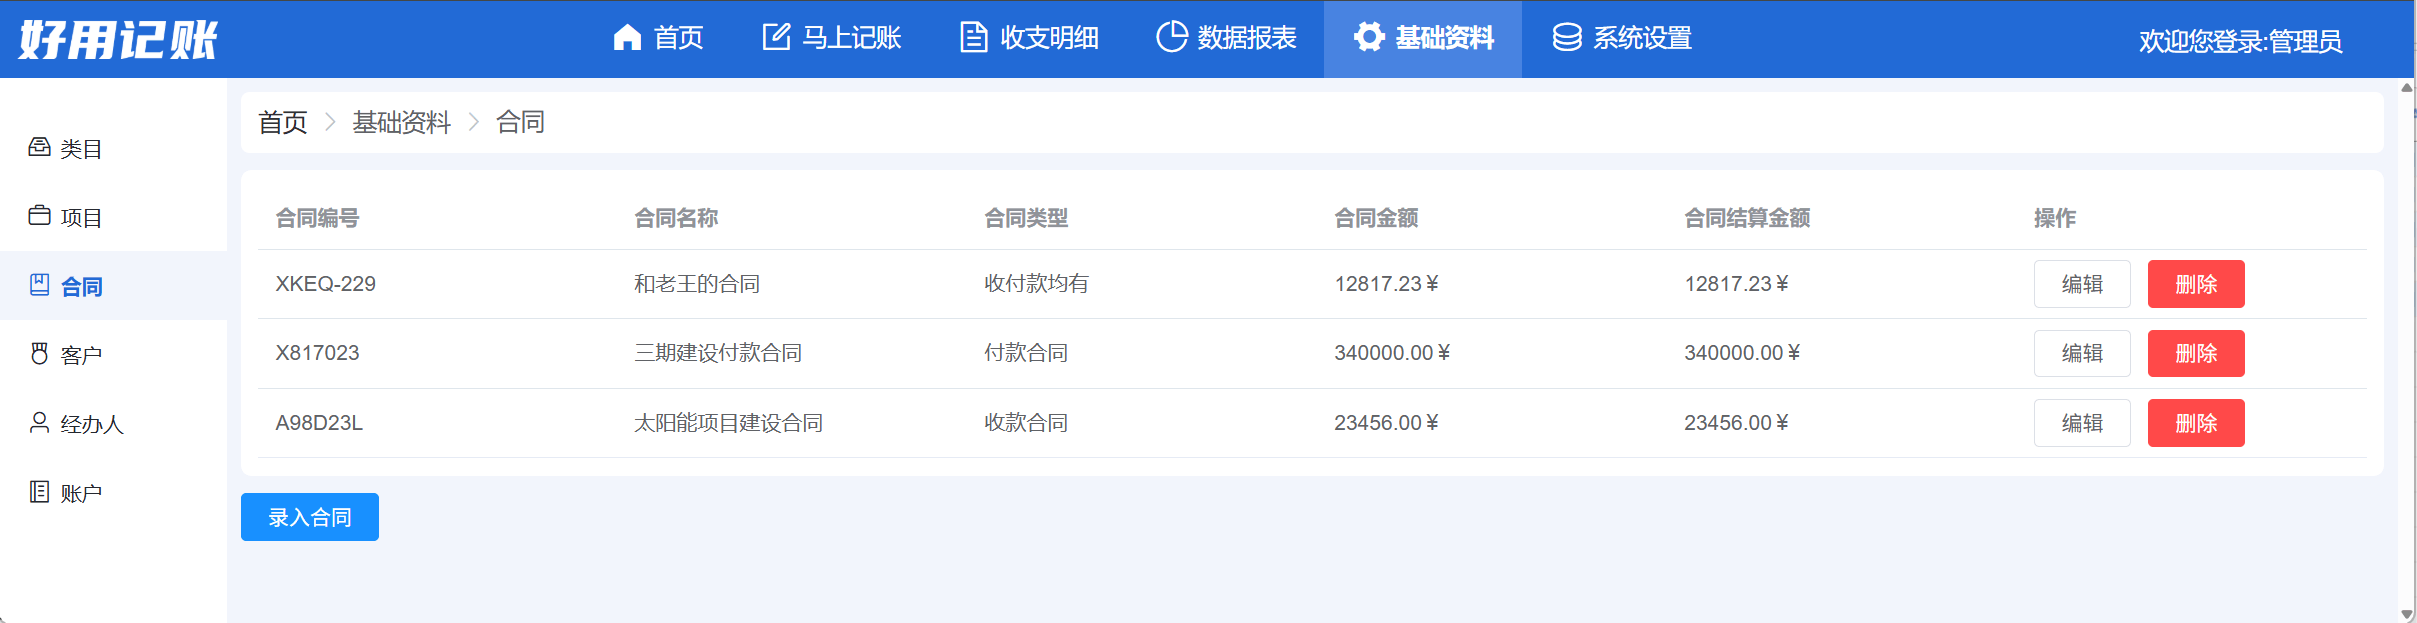Edit contract A98D23L
Screen dimensions: 2417x623
pyautogui.click(x=2082, y=423)
